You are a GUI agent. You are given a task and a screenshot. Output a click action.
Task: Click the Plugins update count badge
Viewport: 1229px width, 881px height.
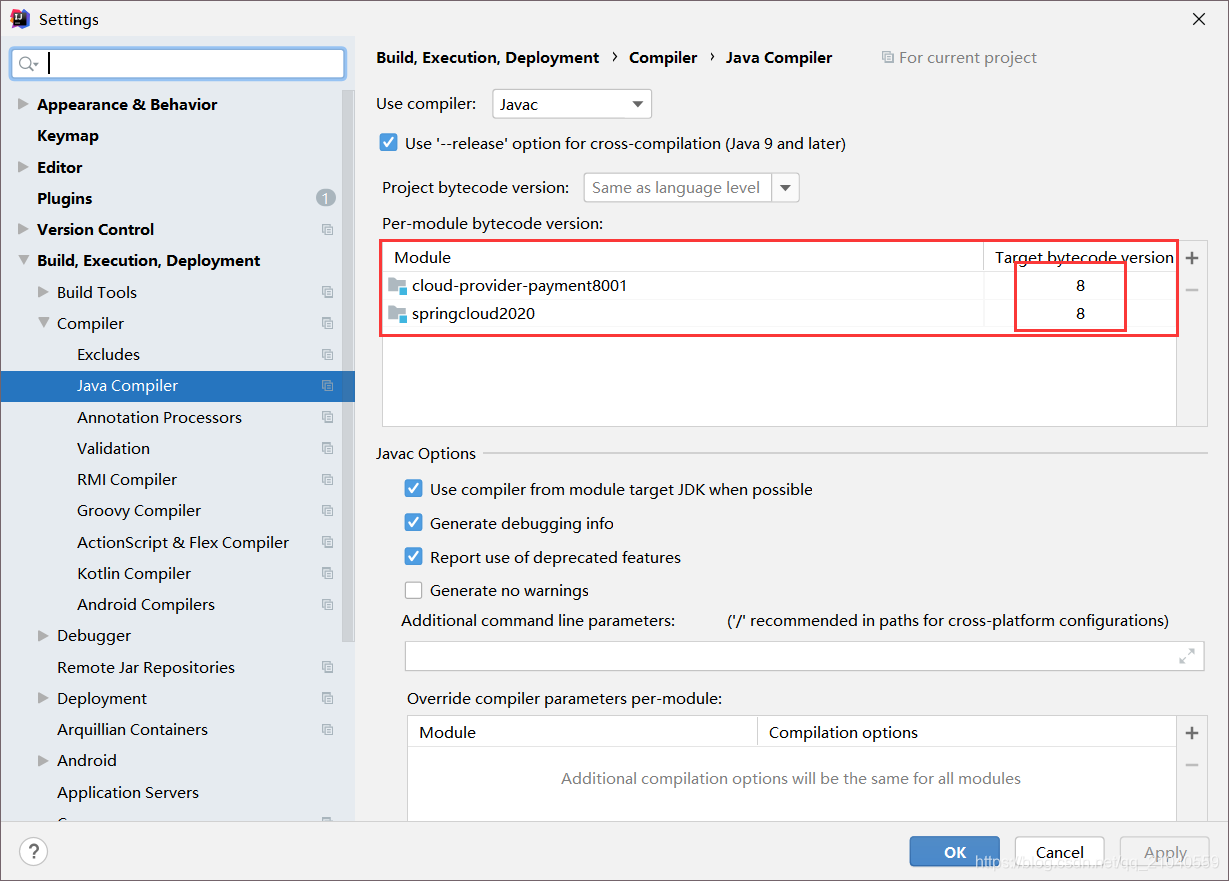(x=326, y=198)
